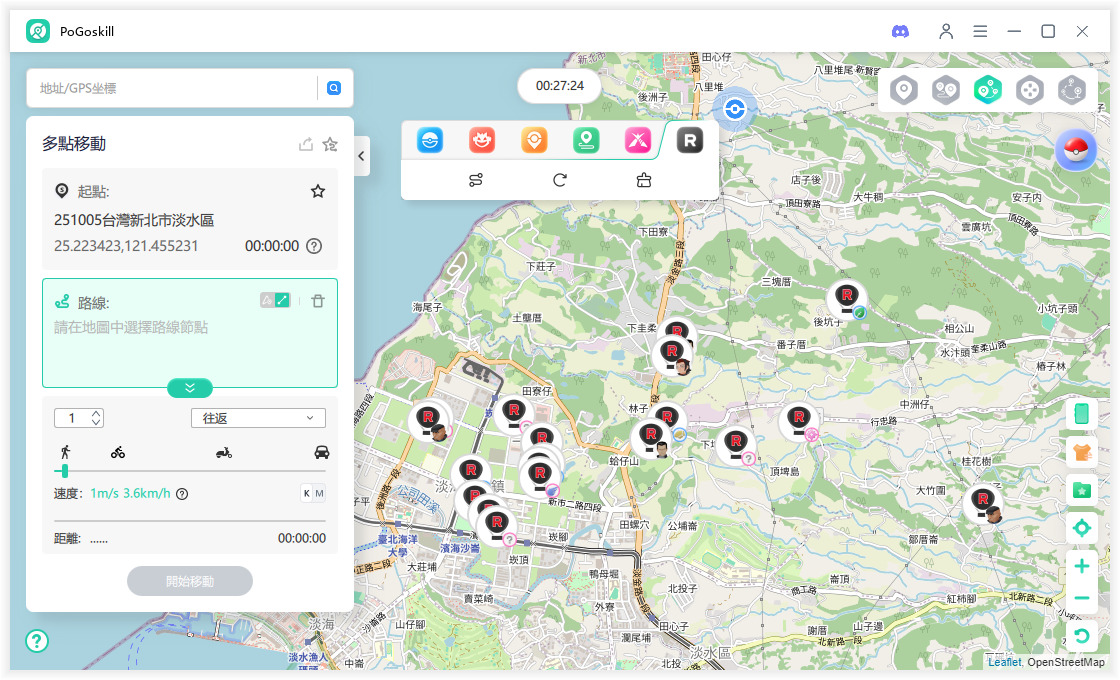1120x680 pixels.
Task: Open the Discord community icon
Action: point(900,31)
